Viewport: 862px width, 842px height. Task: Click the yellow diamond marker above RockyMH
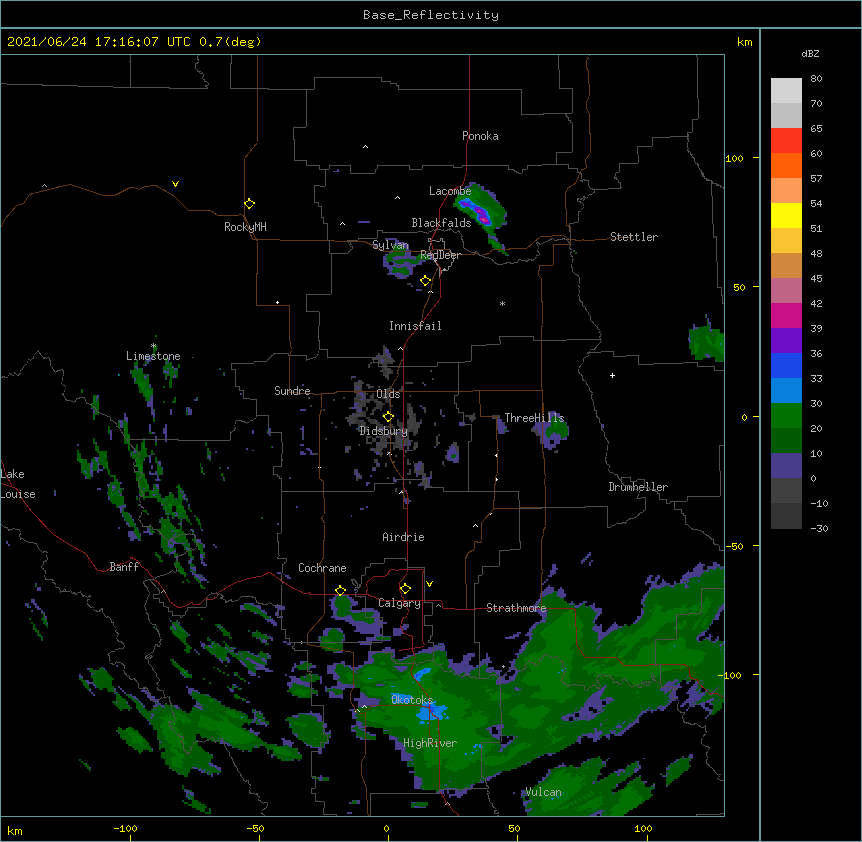click(x=250, y=204)
